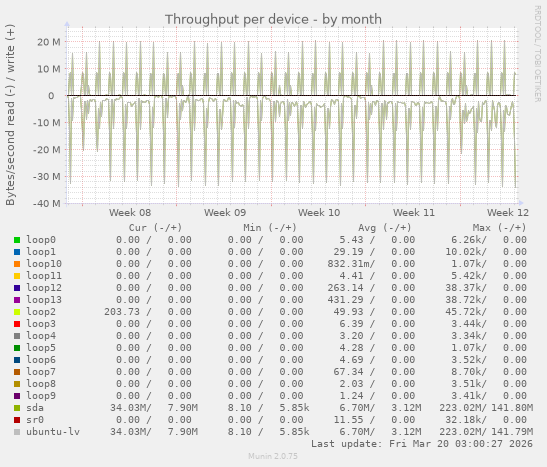
Task: Select the loop10 legend label
Action: tap(44, 264)
